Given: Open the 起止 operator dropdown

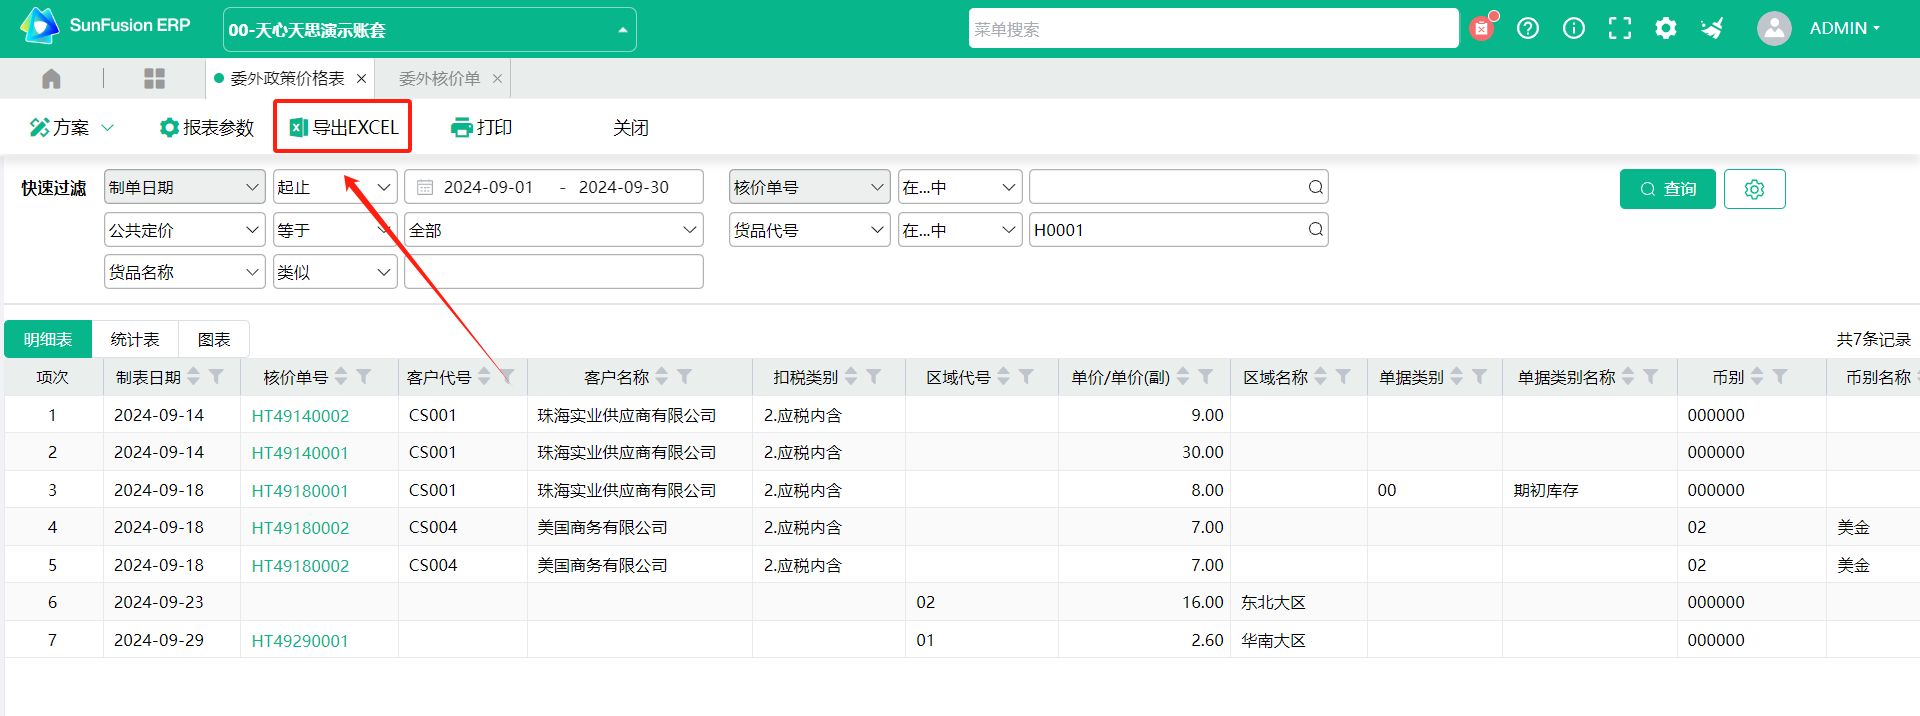Looking at the screenshot, I should pos(335,187).
